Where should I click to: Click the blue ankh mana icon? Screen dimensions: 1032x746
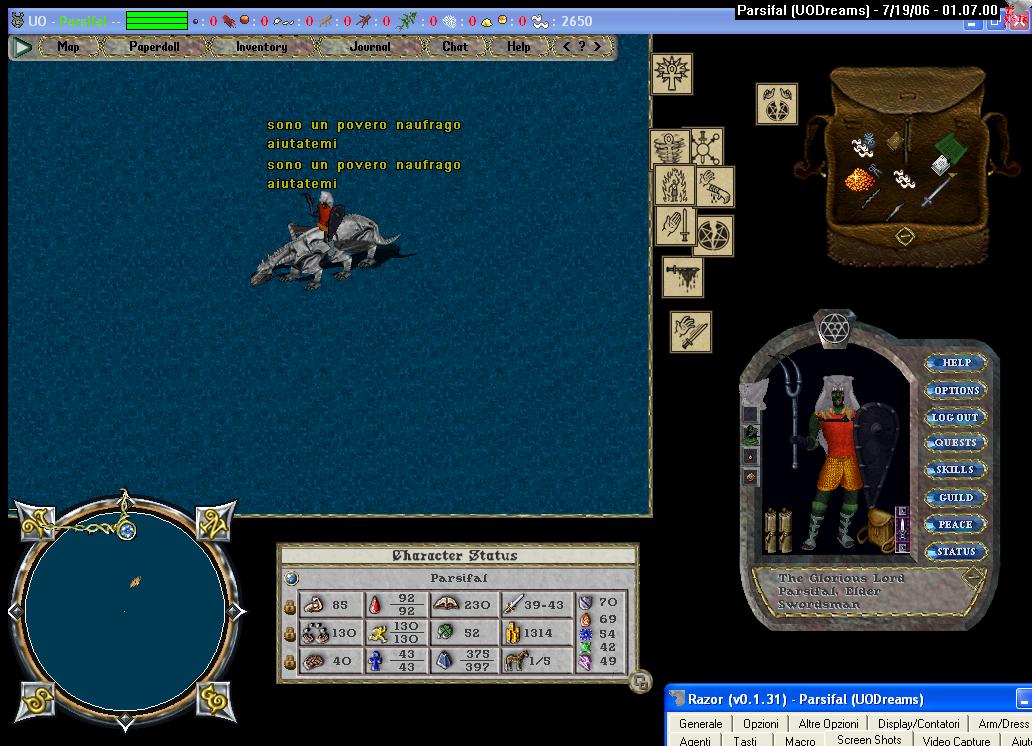tap(375, 661)
